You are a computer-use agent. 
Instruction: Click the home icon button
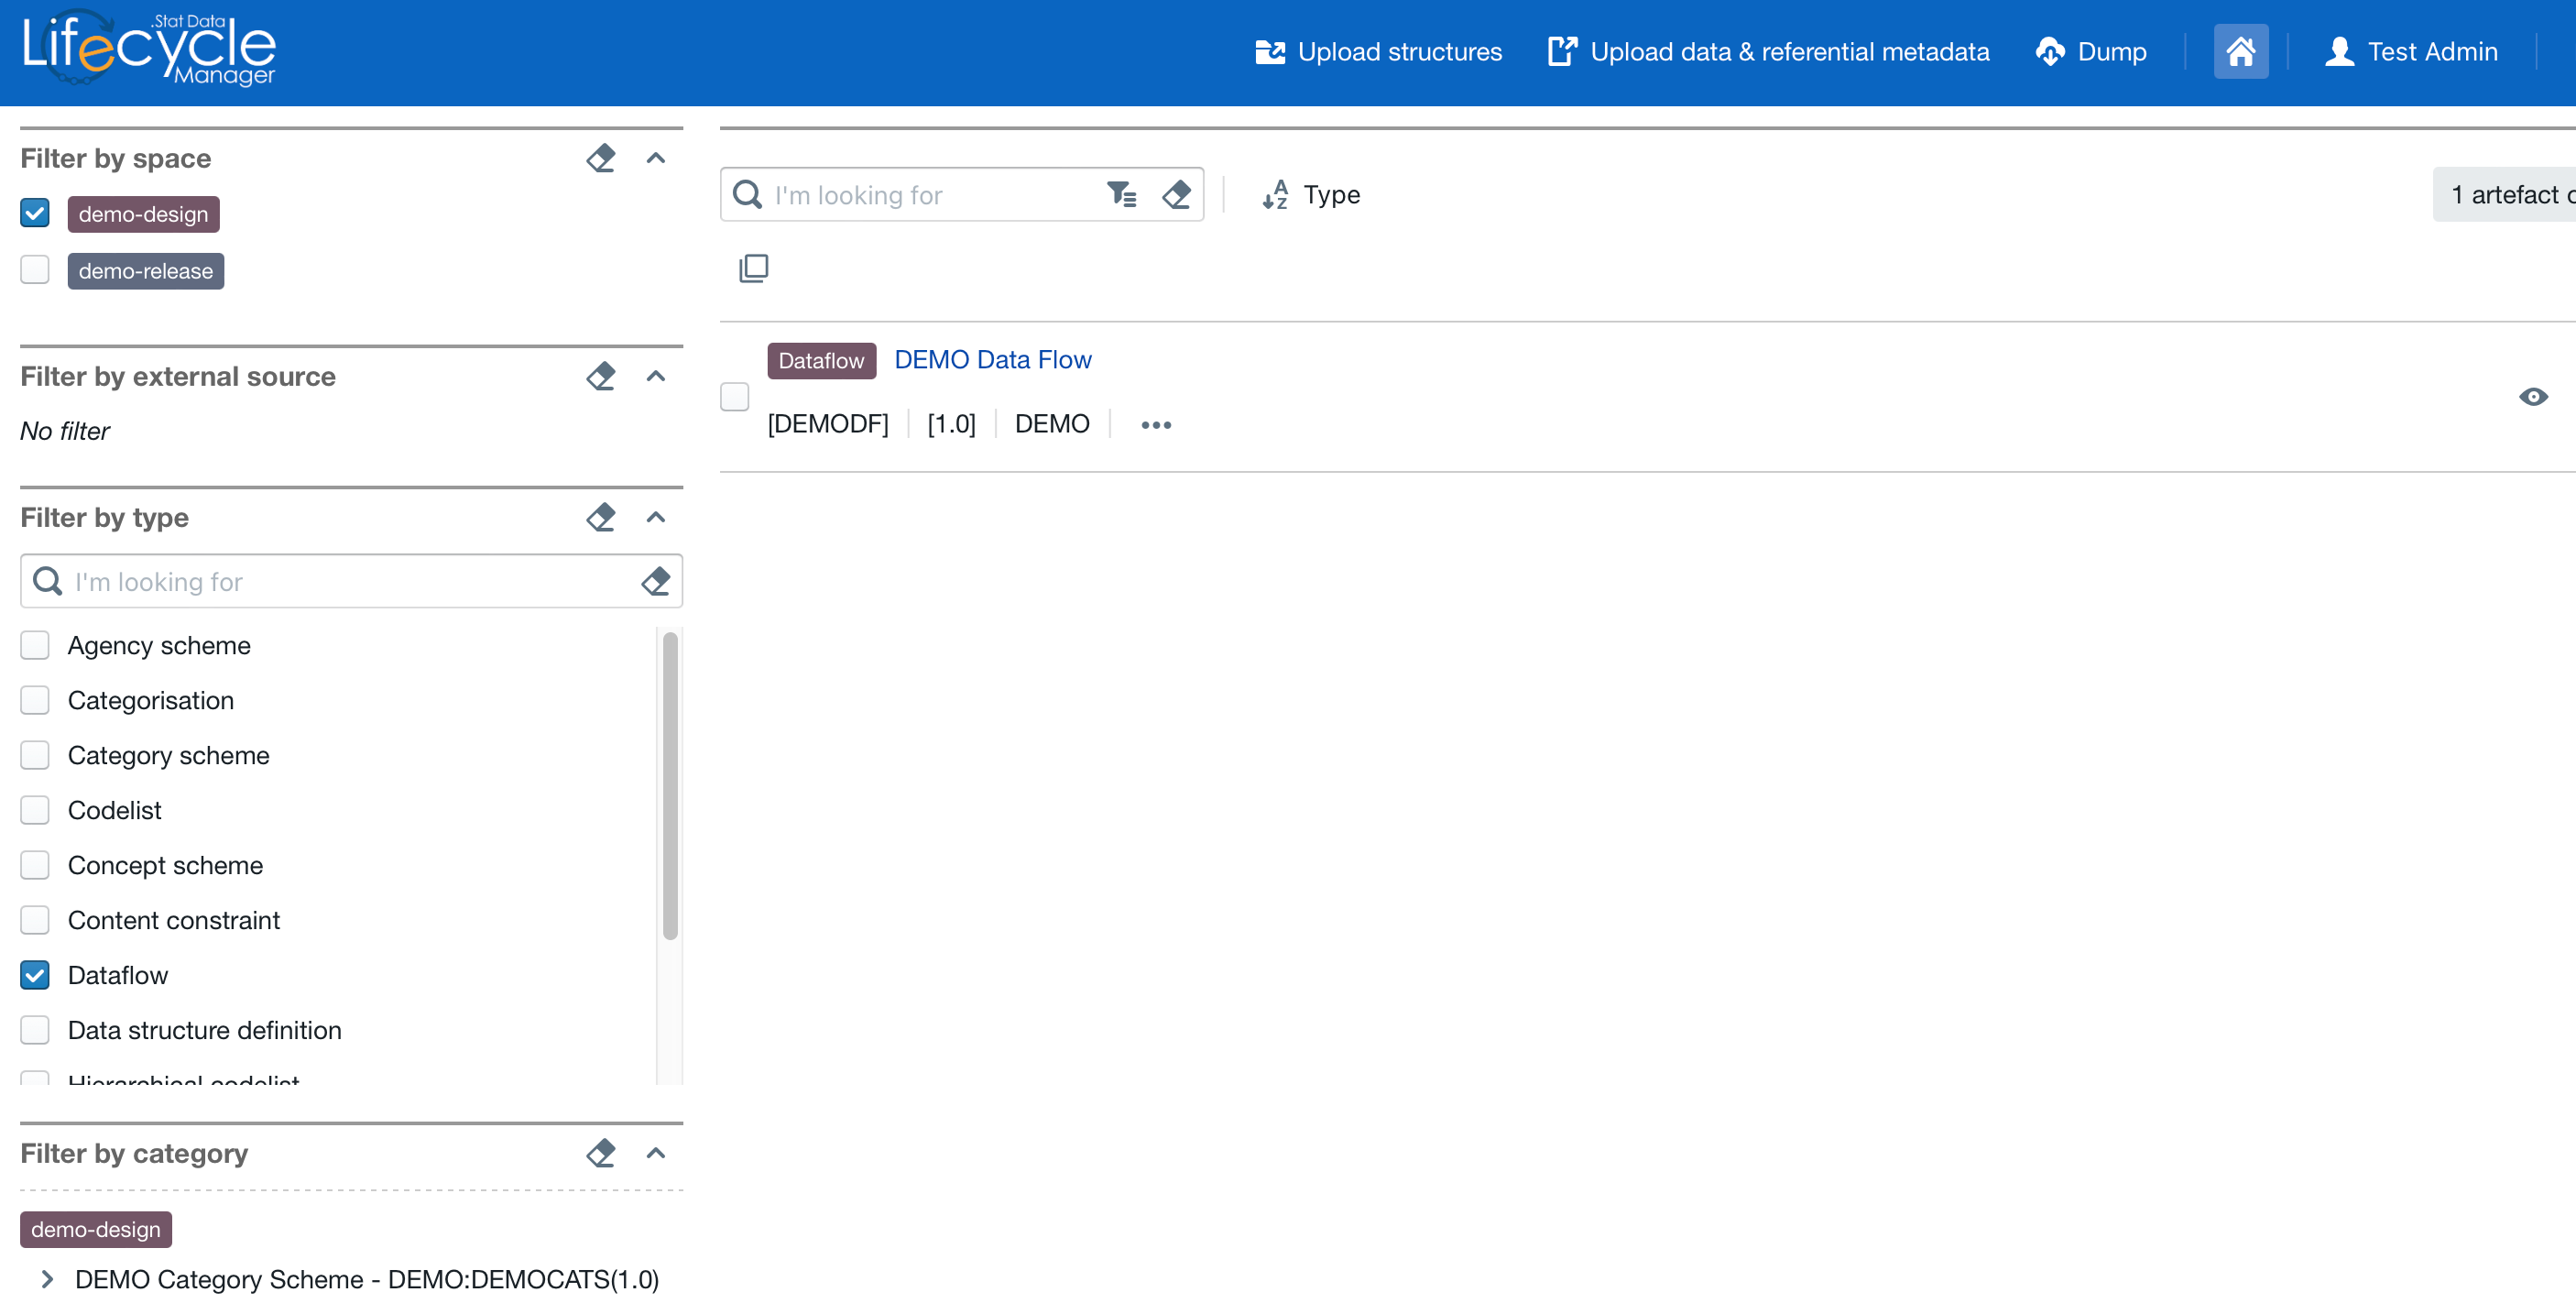tap(2240, 51)
